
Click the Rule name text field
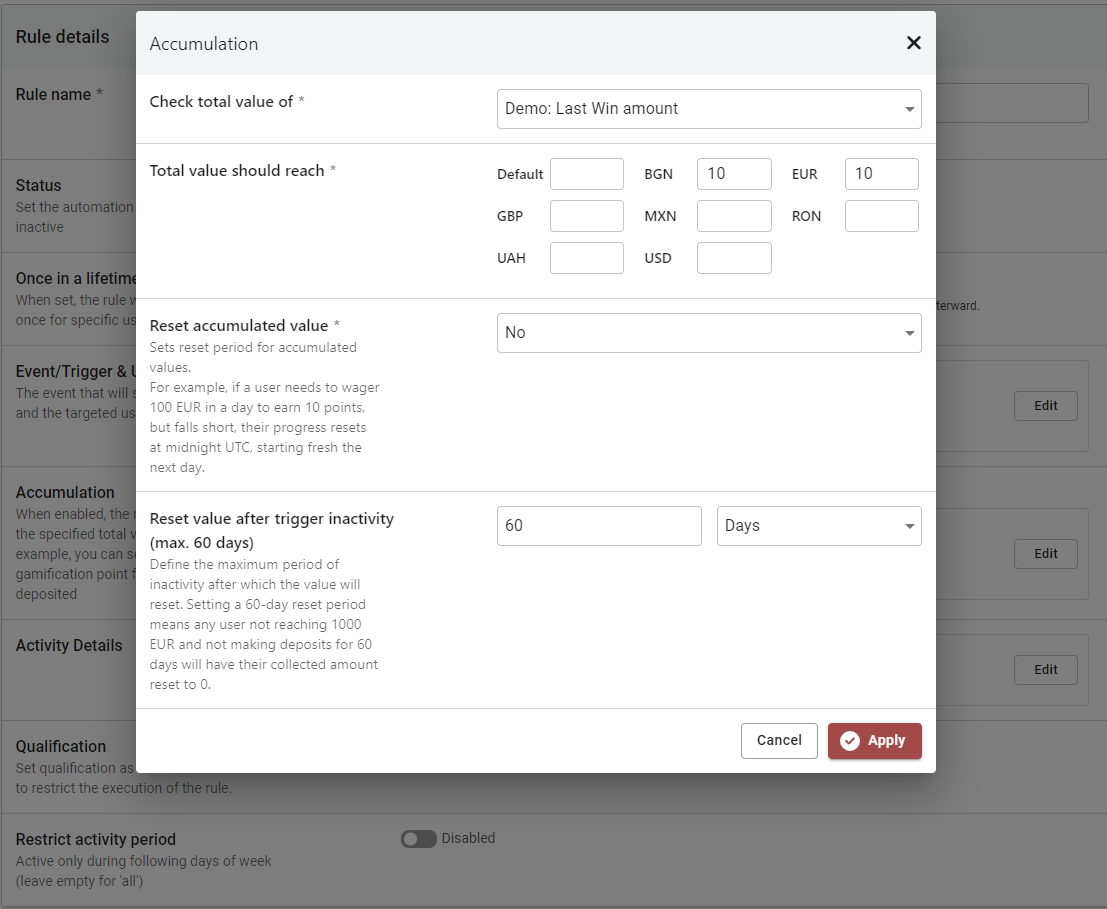click(x=1010, y=103)
